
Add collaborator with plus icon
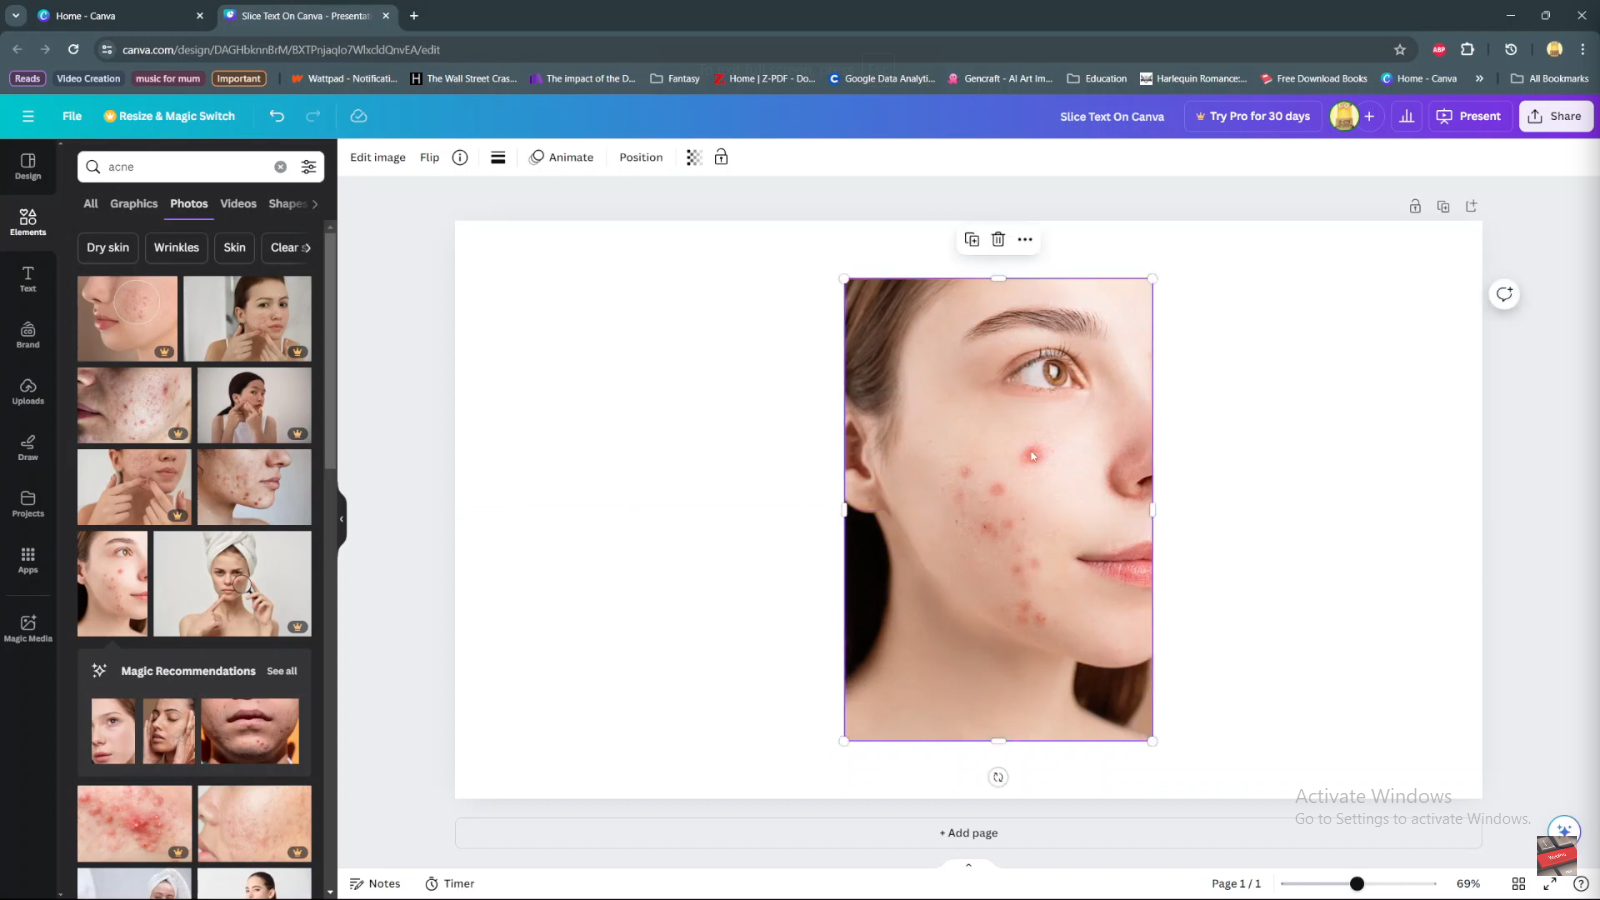[1369, 116]
